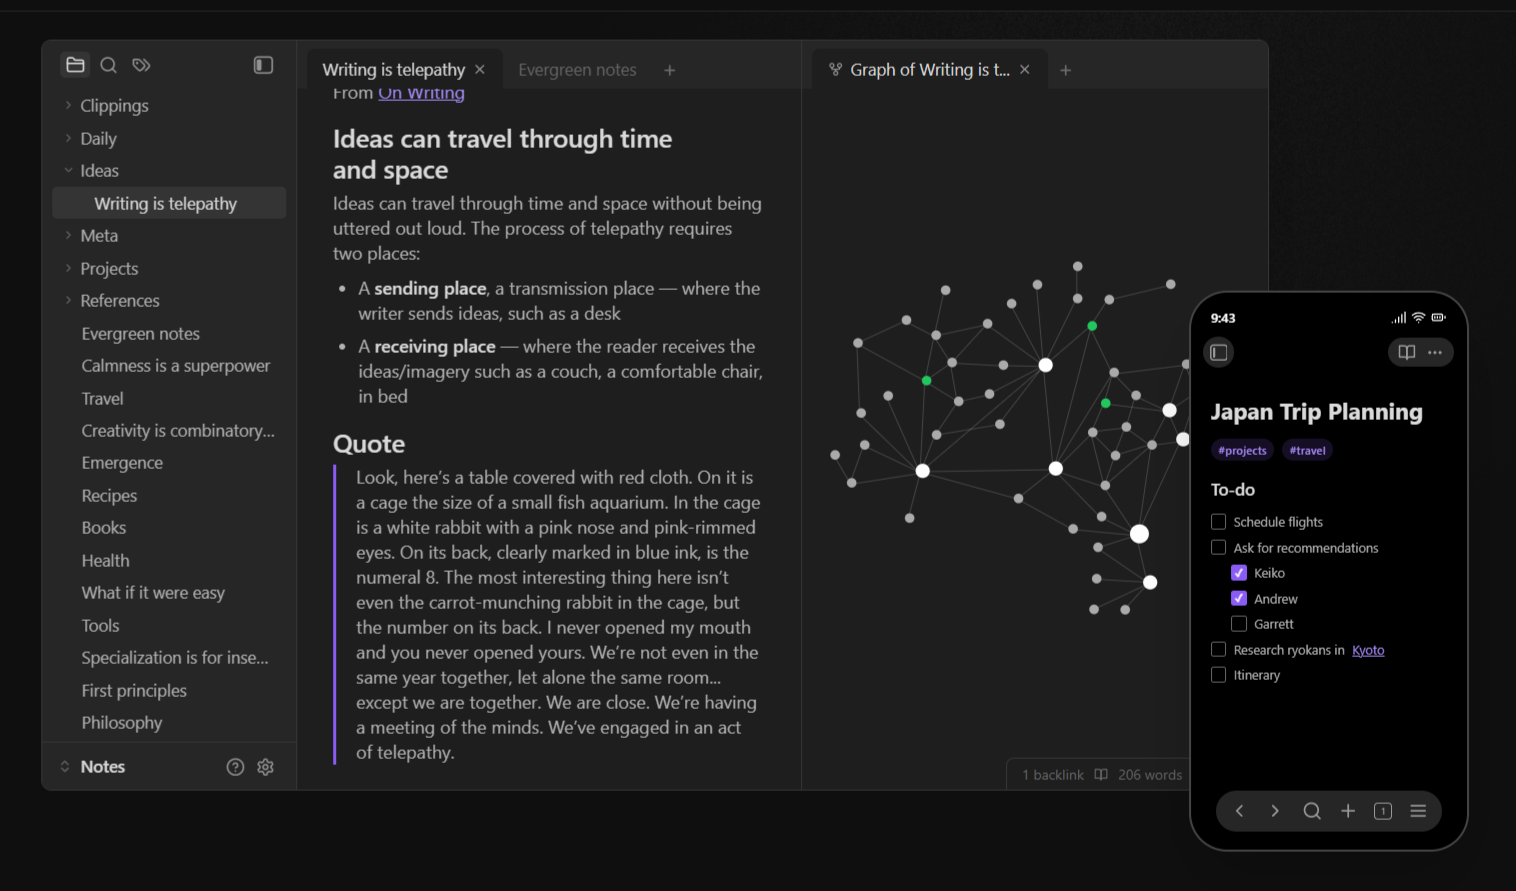Expand the References folder

[68, 300]
